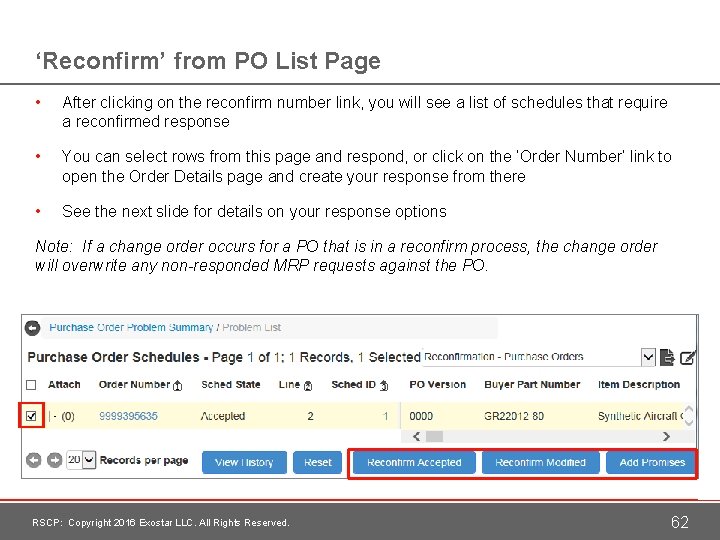
Task: Click the Reconfirm Accepted button
Action: [x=414, y=462]
